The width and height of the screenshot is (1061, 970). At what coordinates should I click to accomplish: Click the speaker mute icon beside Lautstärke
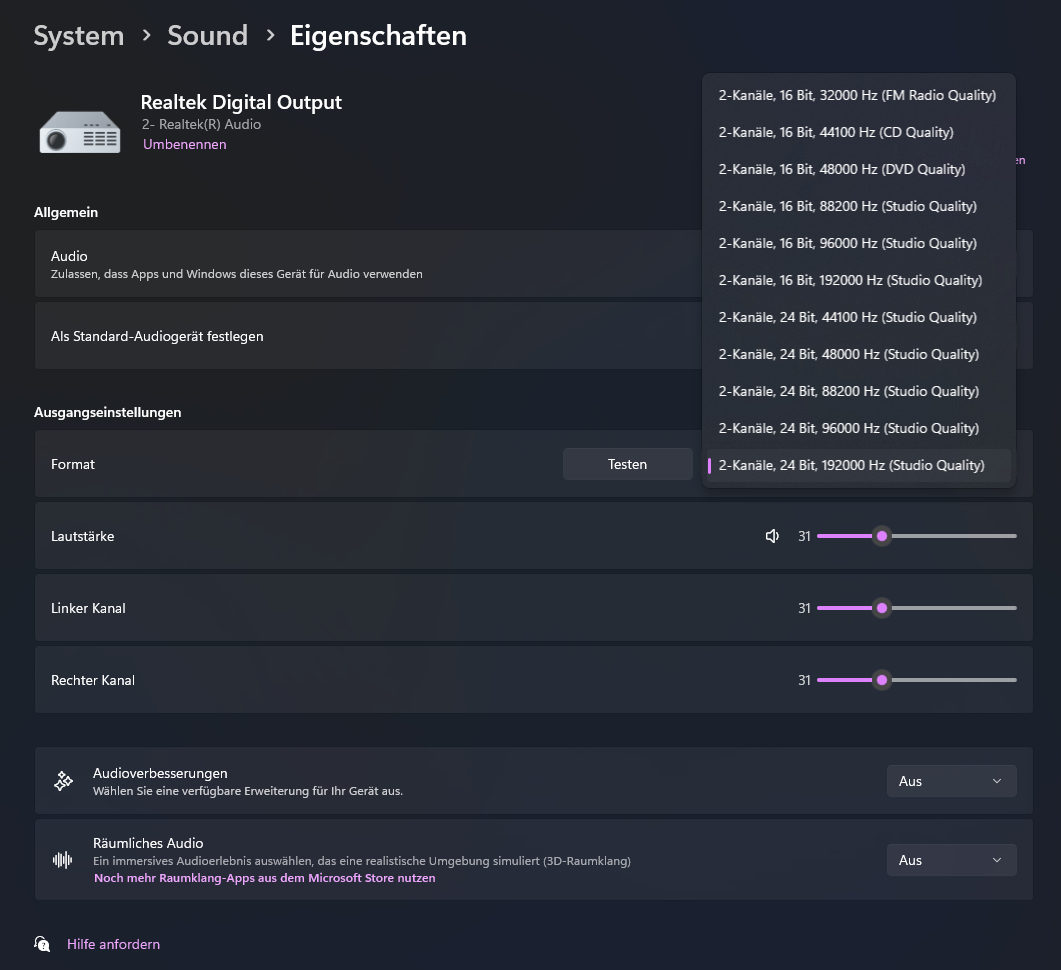pyautogui.click(x=772, y=536)
